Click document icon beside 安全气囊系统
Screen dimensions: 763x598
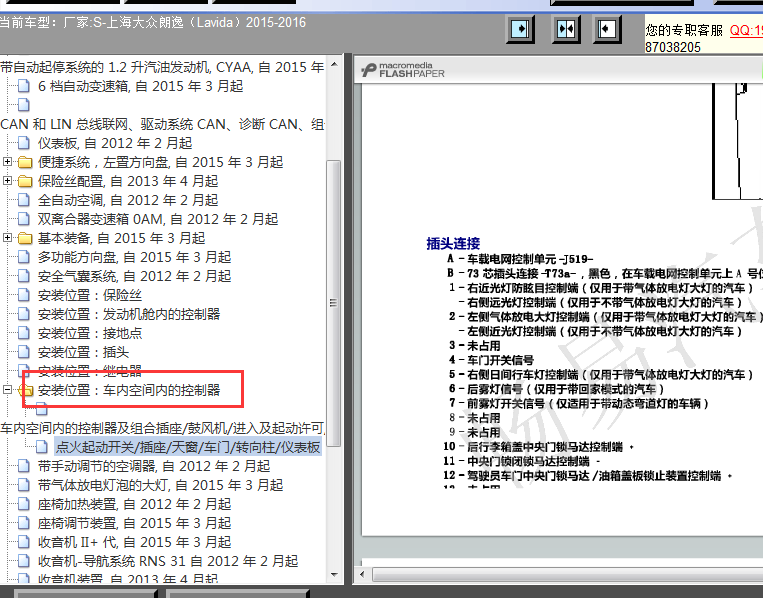click(x=24, y=276)
